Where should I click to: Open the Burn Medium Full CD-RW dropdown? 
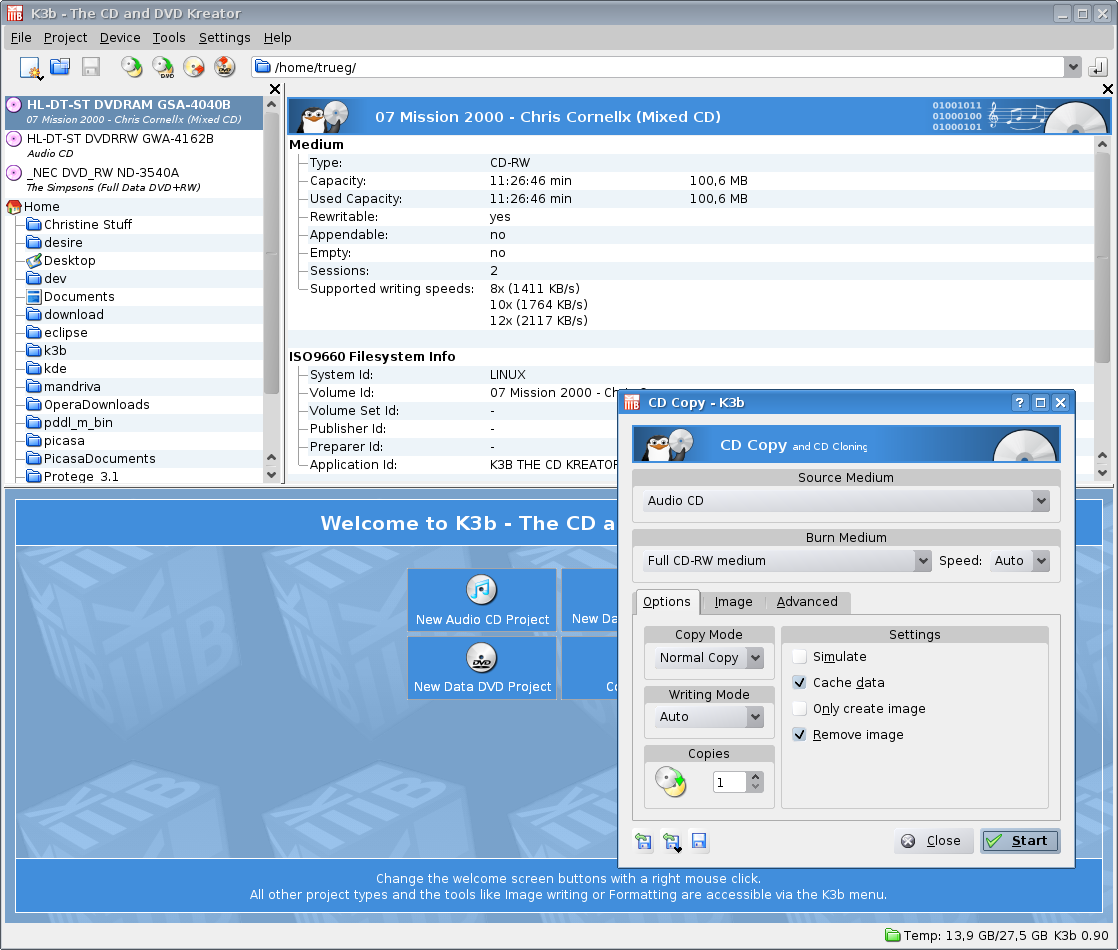click(786, 561)
